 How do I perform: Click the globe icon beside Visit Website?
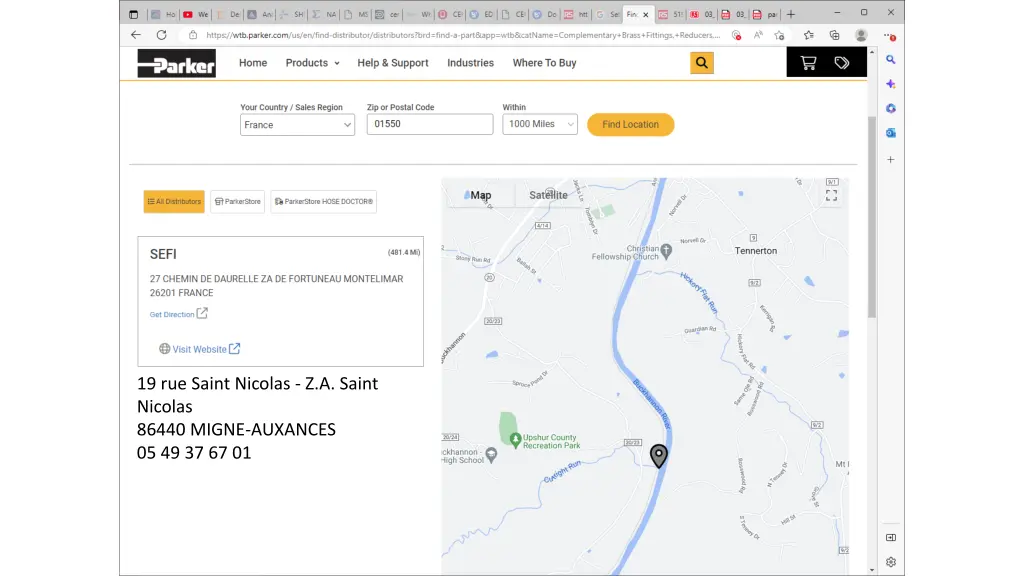click(165, 349)
